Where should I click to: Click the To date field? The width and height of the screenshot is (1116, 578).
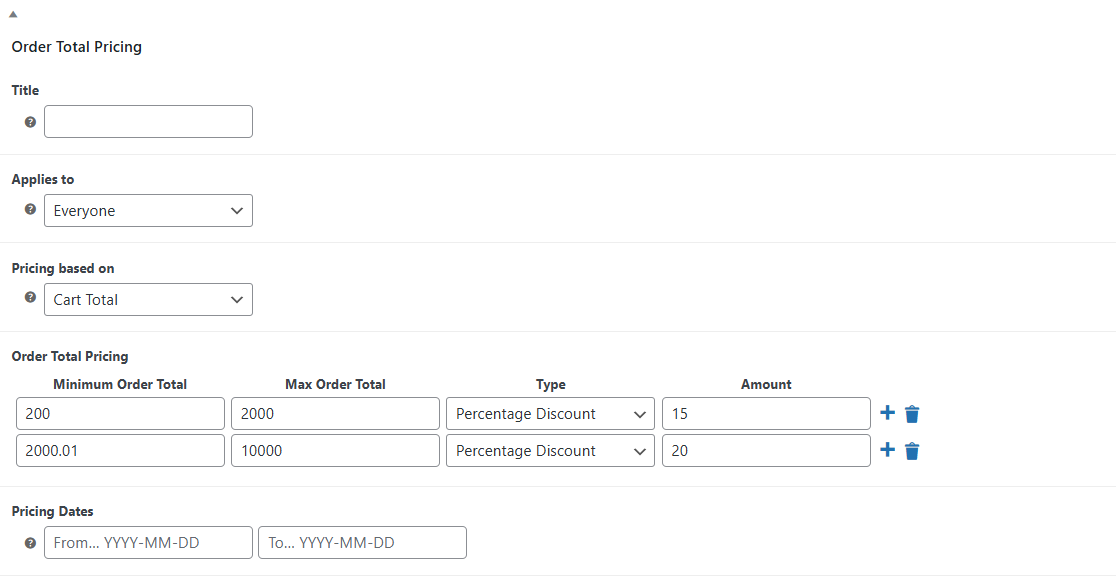pos(362,542)
